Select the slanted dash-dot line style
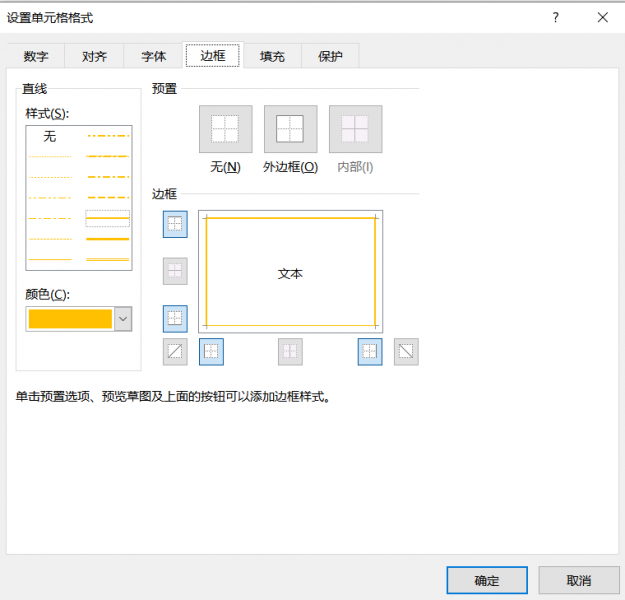 coord(108,156)
